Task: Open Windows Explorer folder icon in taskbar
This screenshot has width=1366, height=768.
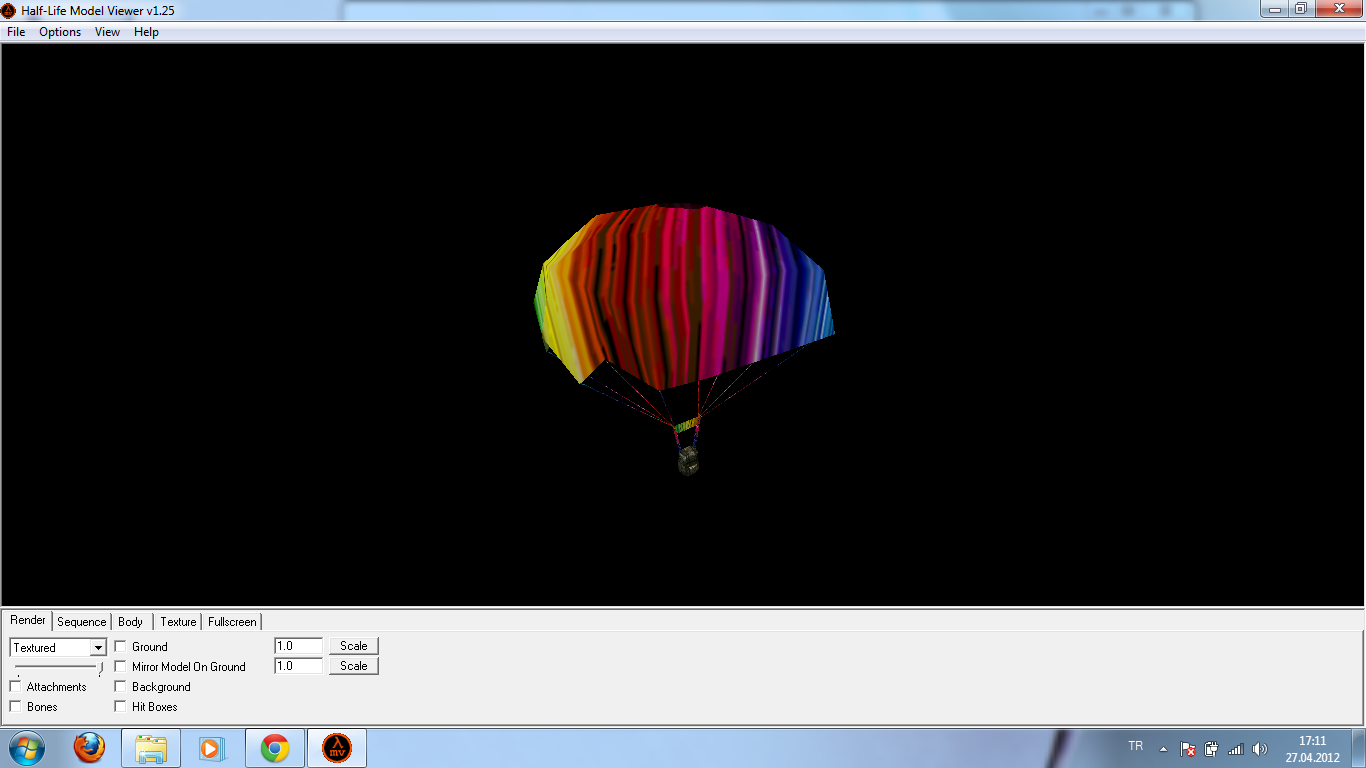Action: [x=151, y=748]
